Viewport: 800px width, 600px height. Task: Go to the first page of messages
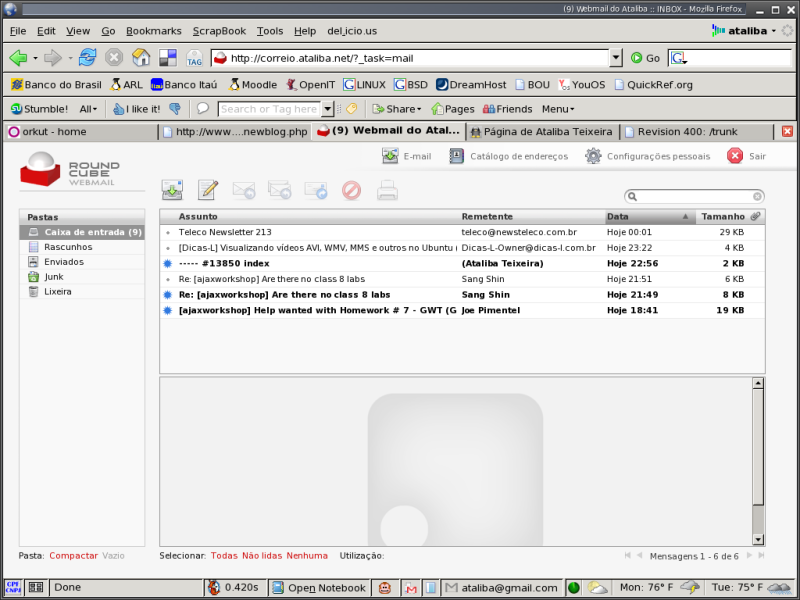pos(628,556)
